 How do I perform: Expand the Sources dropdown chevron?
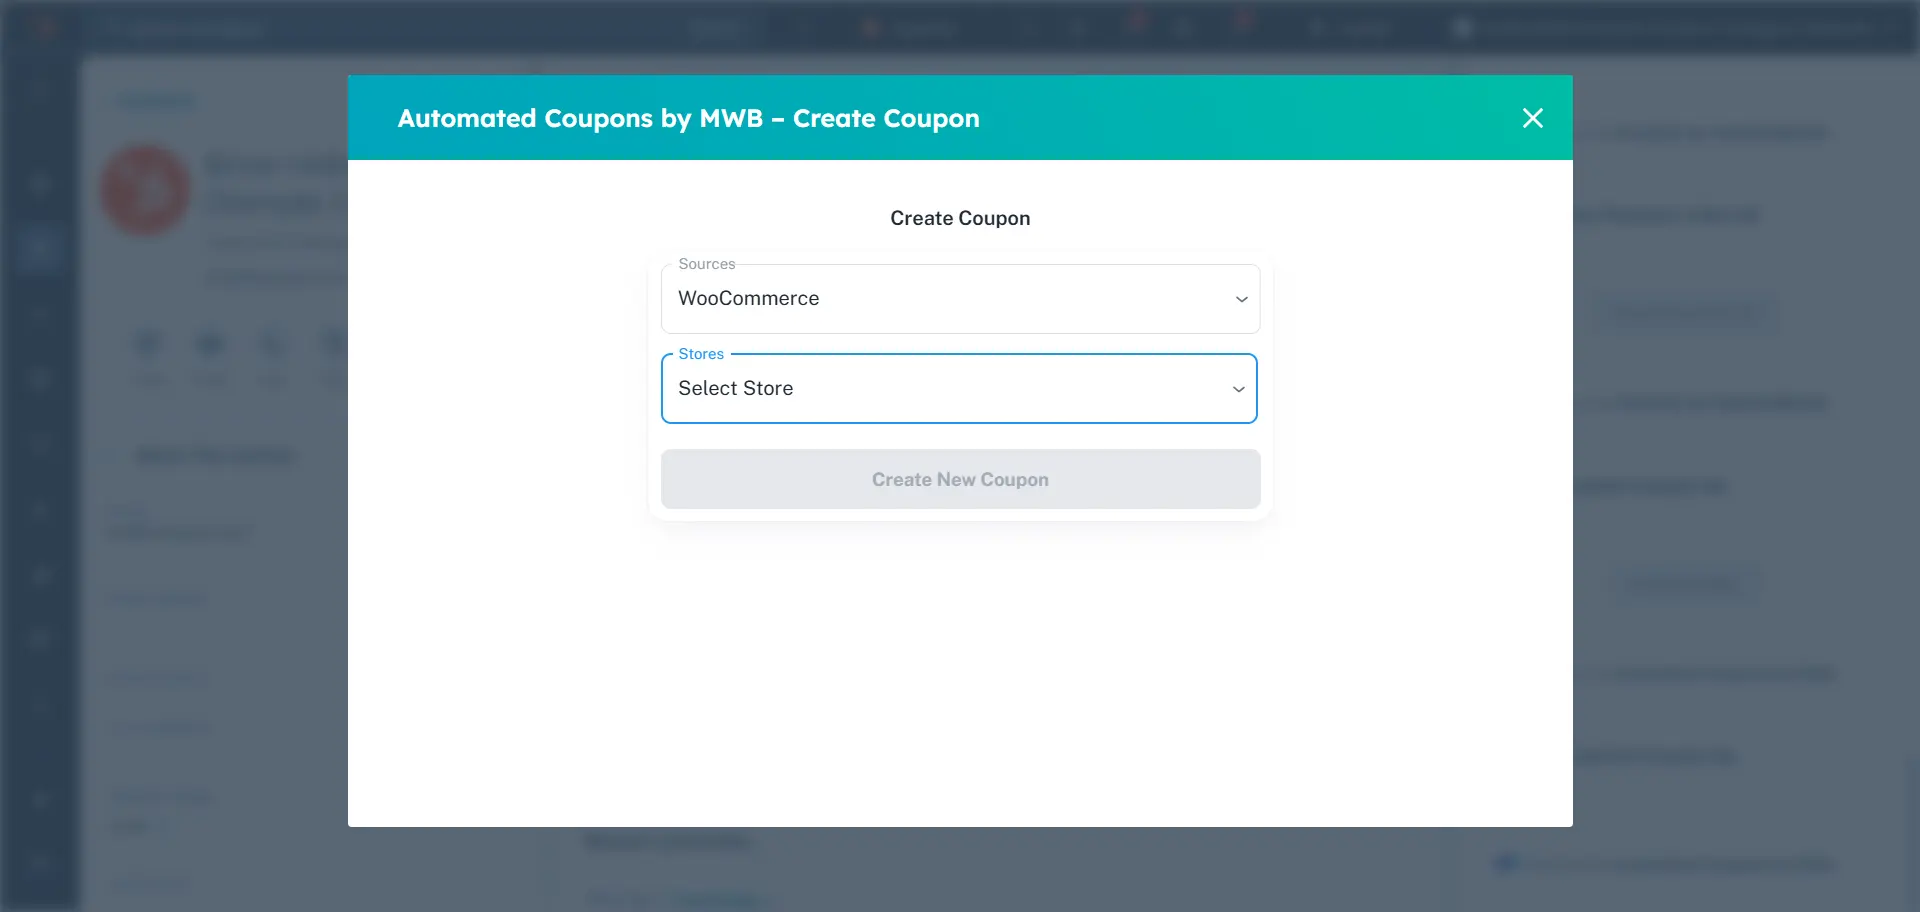1241,299
